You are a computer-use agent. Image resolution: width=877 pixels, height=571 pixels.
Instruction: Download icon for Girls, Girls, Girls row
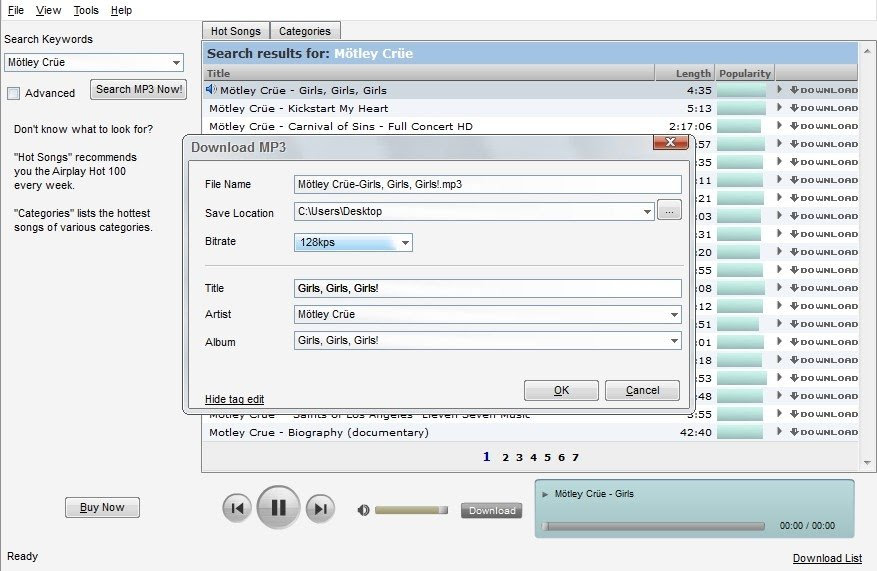[x=823, y=90]
